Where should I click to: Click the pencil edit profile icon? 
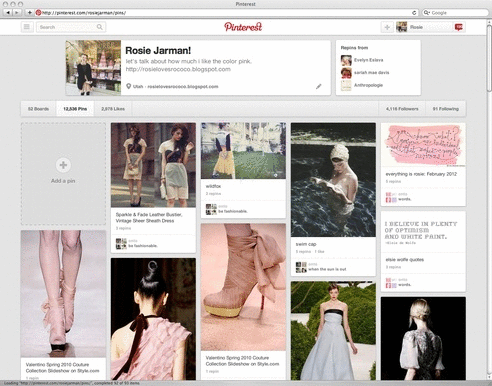[x=319, y=86]
